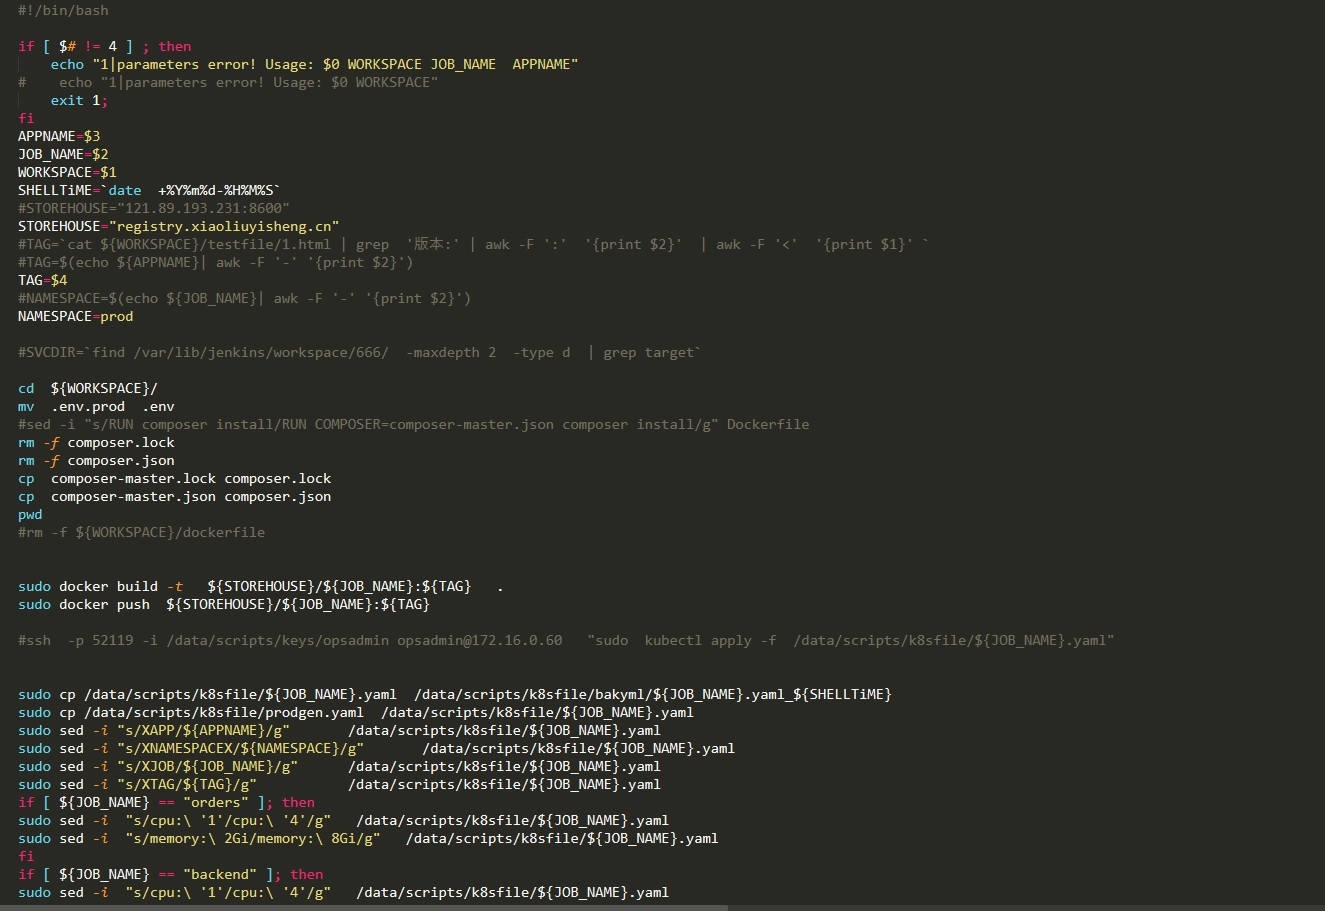Click the uncommented echo parameters error line with APPNAME
Screen dimensions: 1325x911
(314, 64)
